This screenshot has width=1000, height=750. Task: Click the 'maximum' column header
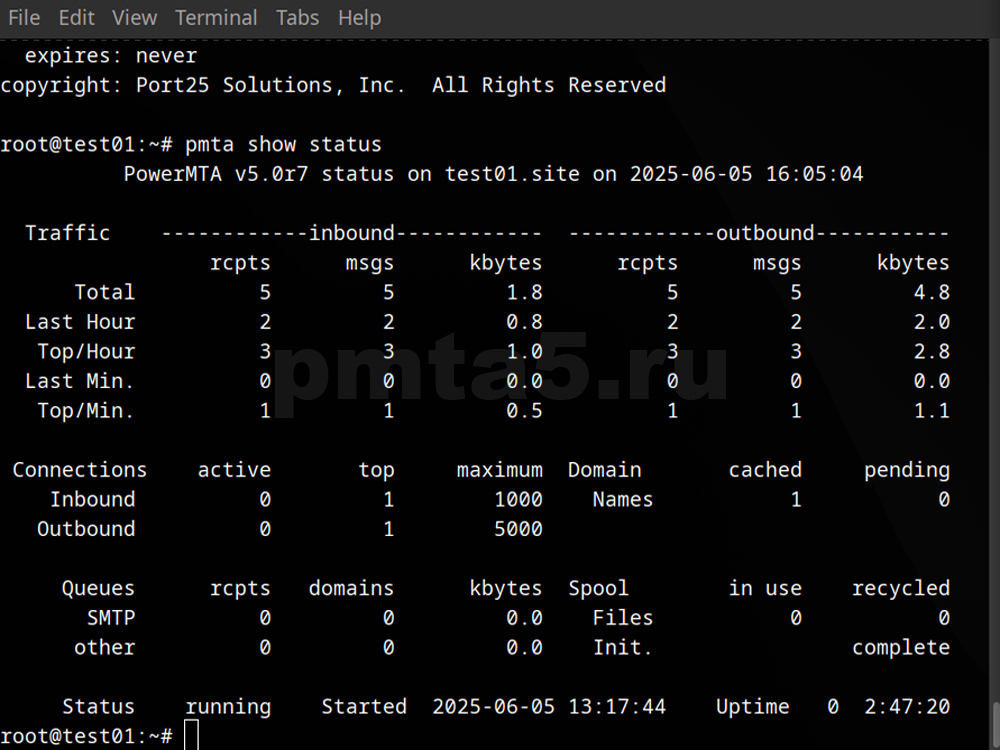(x=499, y=470)
